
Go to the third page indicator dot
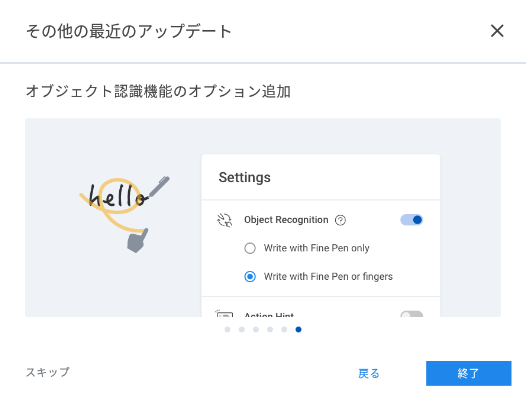(x=256, y=330)
